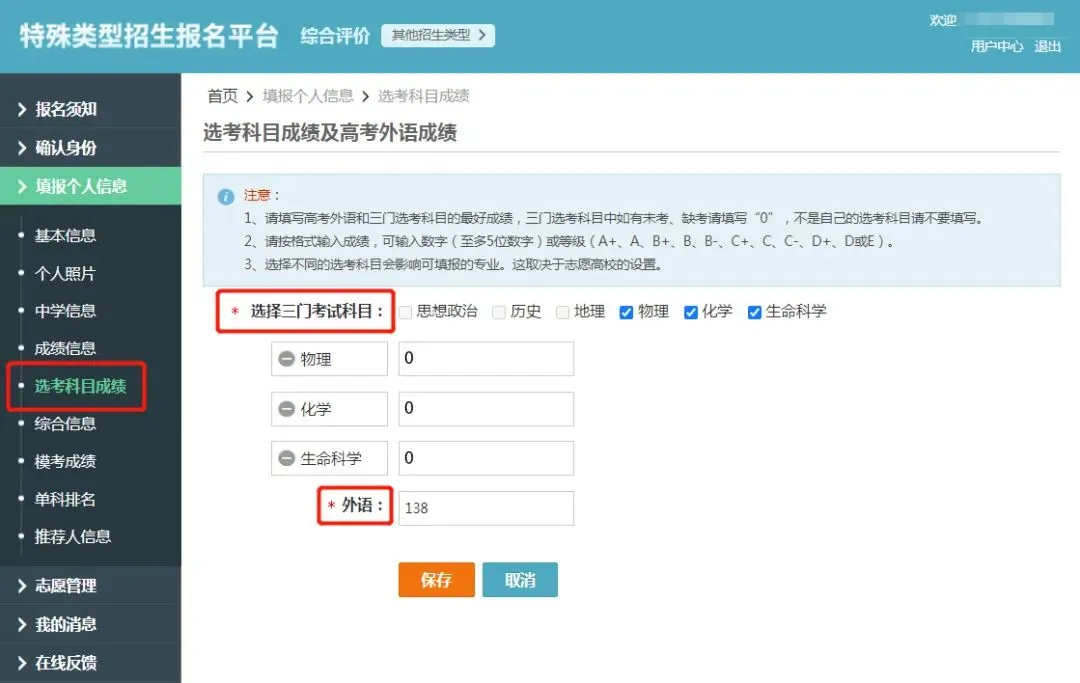Screen dimensions: 1080x683
Task: Go to 模考成绩 sidebar item
Action: click(x=65, y=461)
